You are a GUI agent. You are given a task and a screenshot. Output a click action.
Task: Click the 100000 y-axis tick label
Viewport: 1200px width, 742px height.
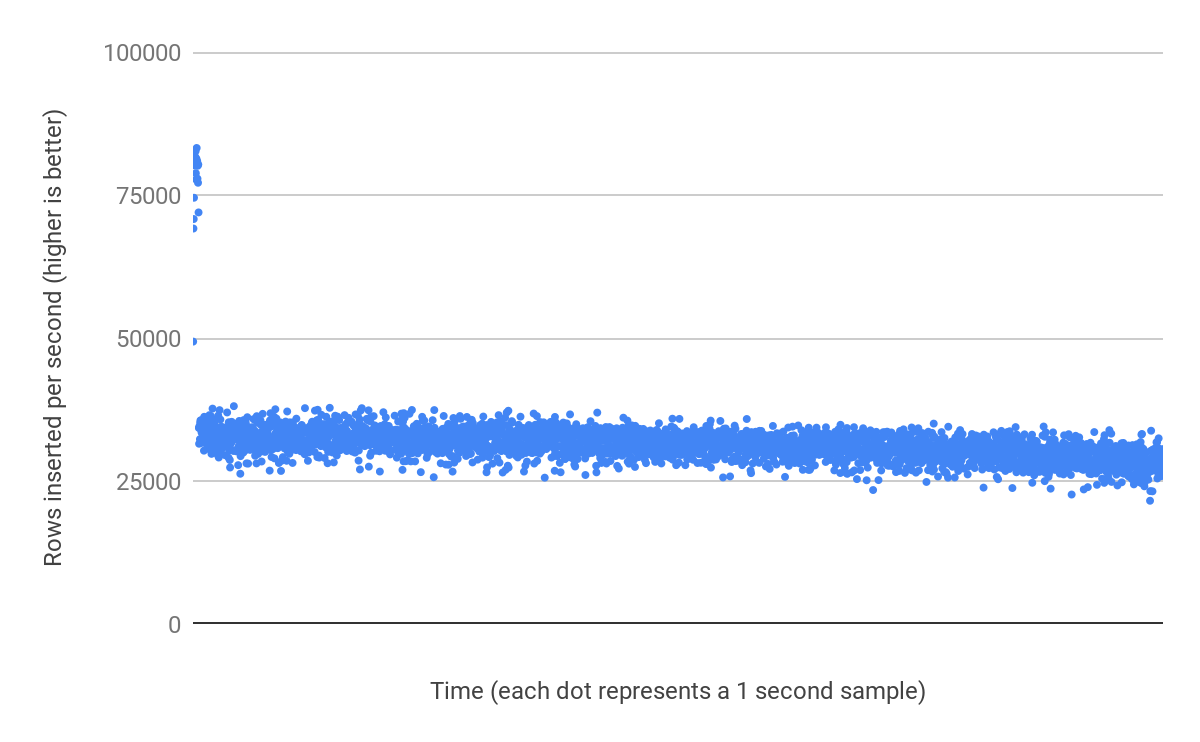142,52
